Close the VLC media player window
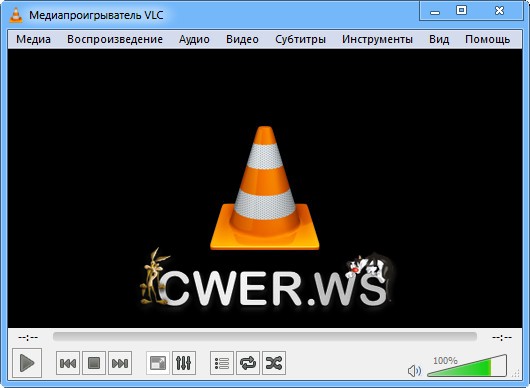Image resolution: width=530 pixels, height=388 pixels. point(500,11)
